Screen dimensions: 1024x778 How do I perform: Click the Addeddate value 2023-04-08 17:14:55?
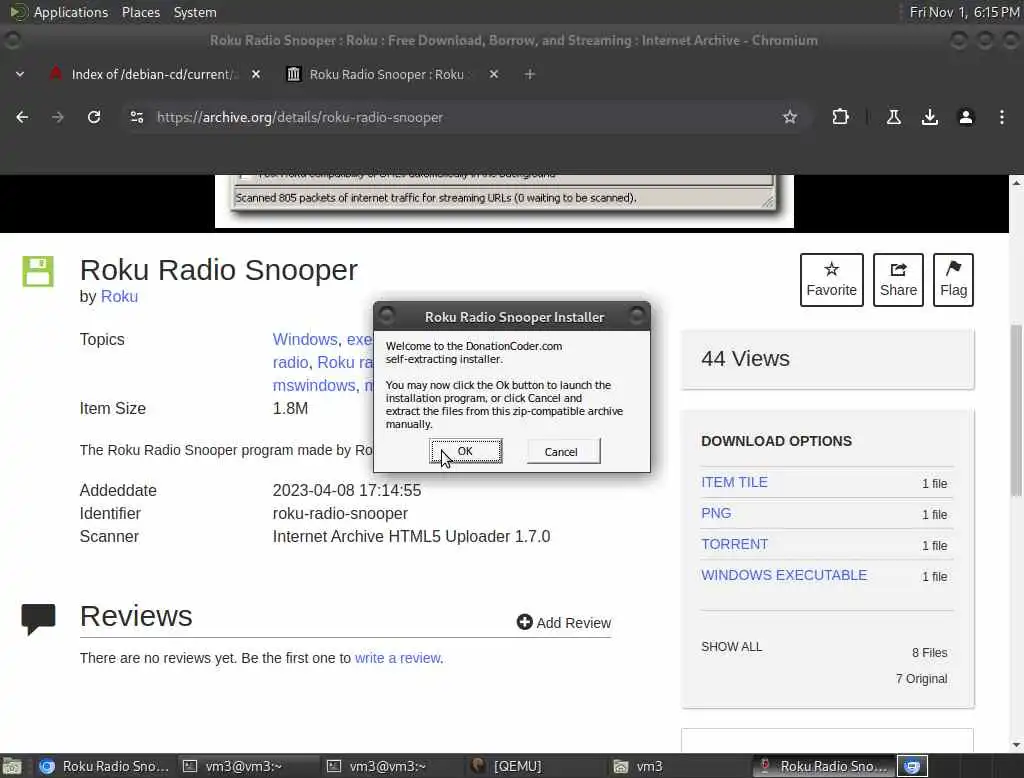pyautogui.click(x=347, y=491)
